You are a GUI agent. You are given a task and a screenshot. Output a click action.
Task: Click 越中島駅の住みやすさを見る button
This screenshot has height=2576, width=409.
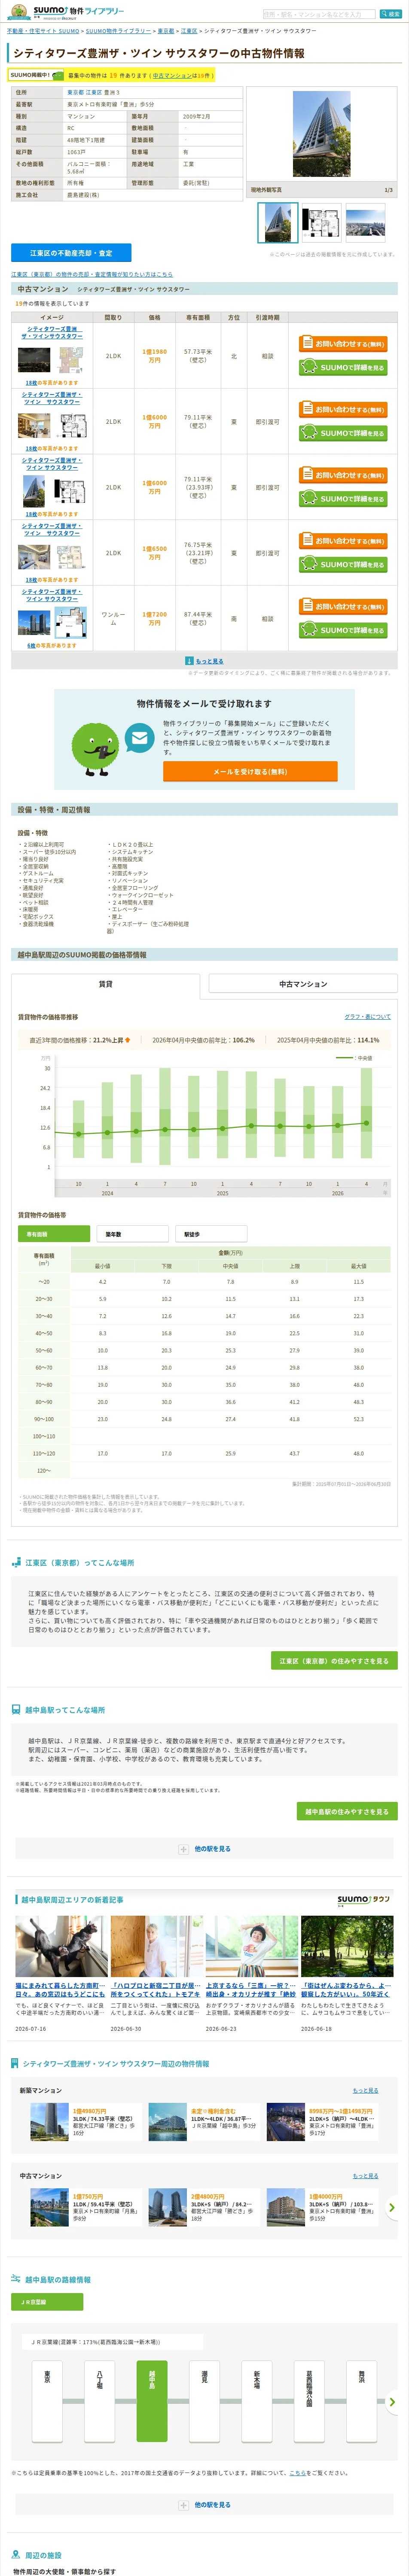347,1811
